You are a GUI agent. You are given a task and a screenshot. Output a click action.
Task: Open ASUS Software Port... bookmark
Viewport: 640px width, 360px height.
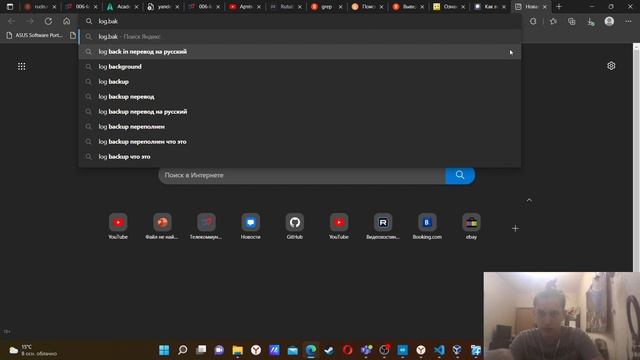[x=34, y=36]
